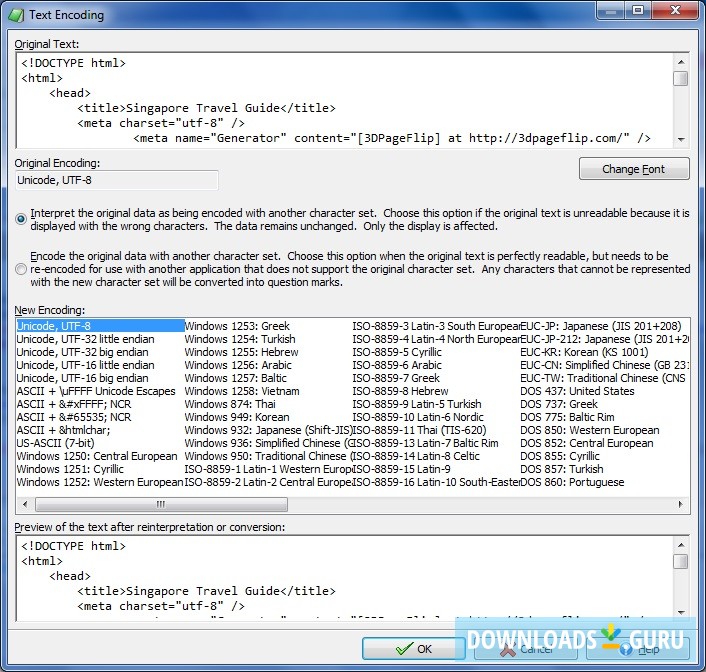
Task: Select Windows 1254: Turkish
Action: coord(240,339)
